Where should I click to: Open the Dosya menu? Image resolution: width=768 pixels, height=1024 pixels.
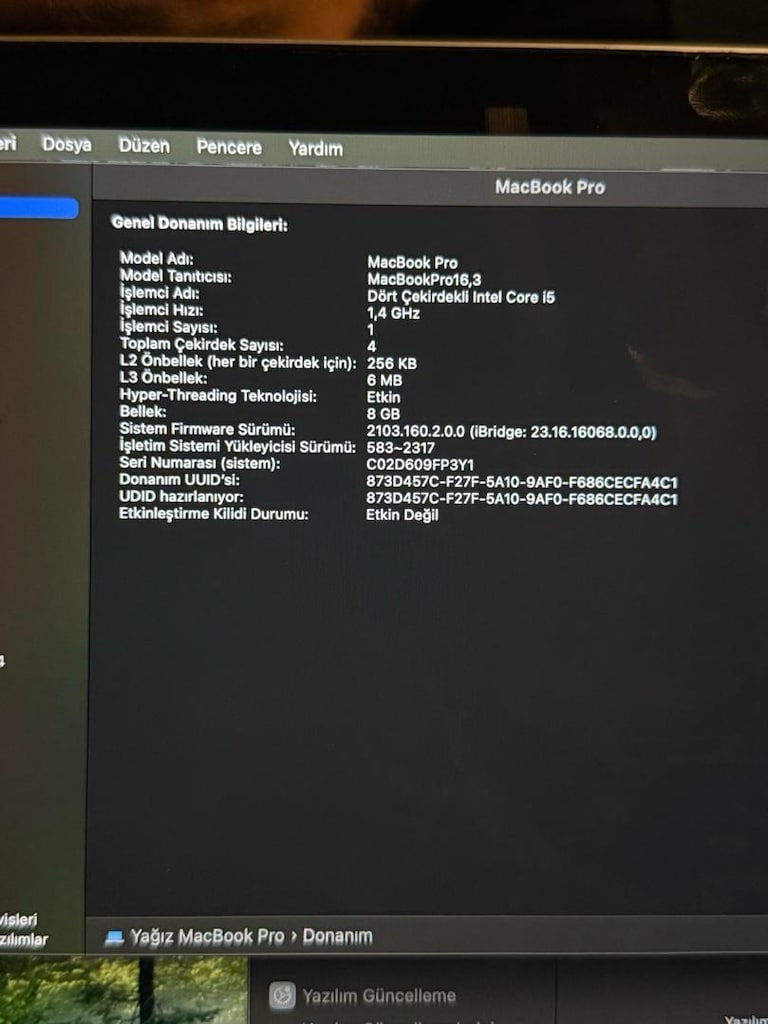tap(67, 144)
